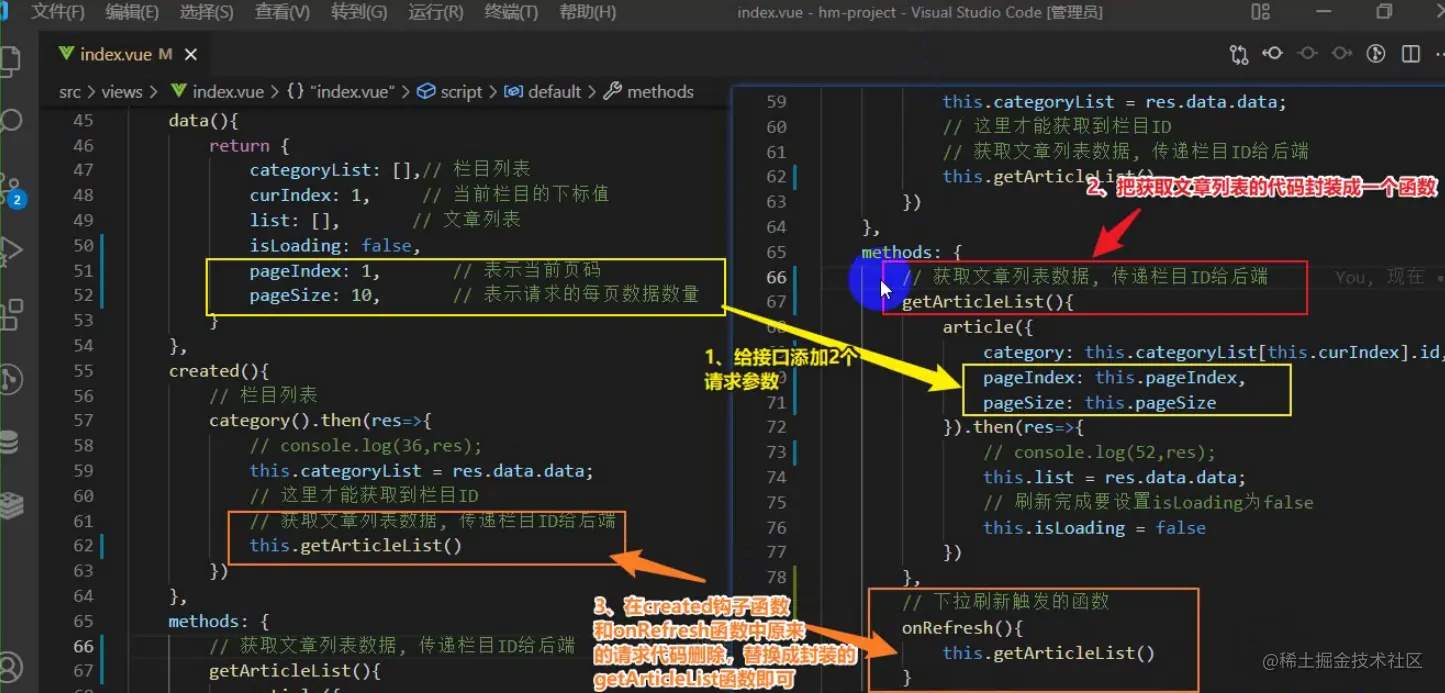
Task: Restore down the VS Code window
Action: pos(1384,12)
